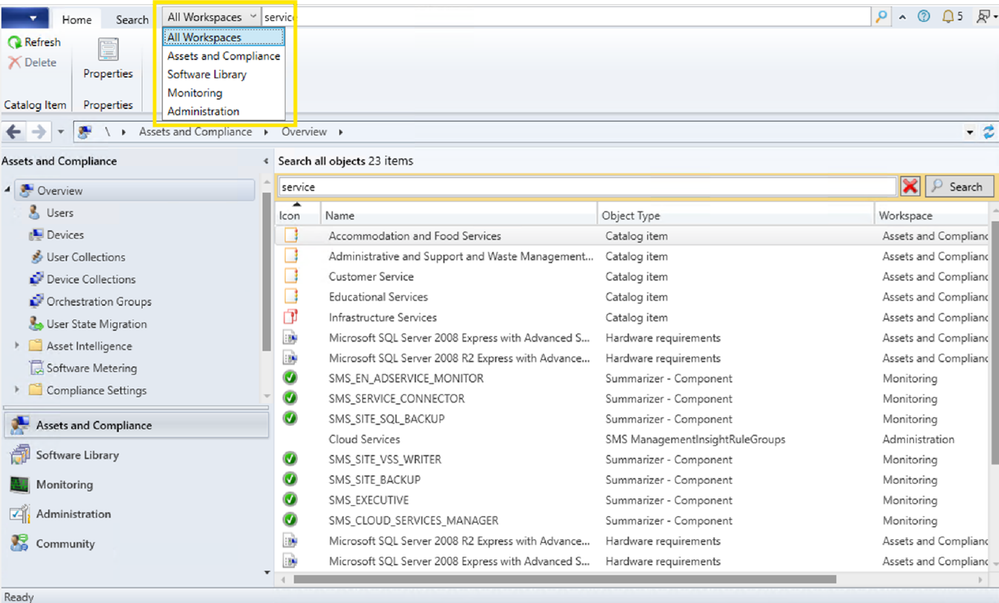This screenshot has height=603, width=999.
Task: Click the Refresh icon in ribbon
Action: pyautogui.click(x=15, y=42)
